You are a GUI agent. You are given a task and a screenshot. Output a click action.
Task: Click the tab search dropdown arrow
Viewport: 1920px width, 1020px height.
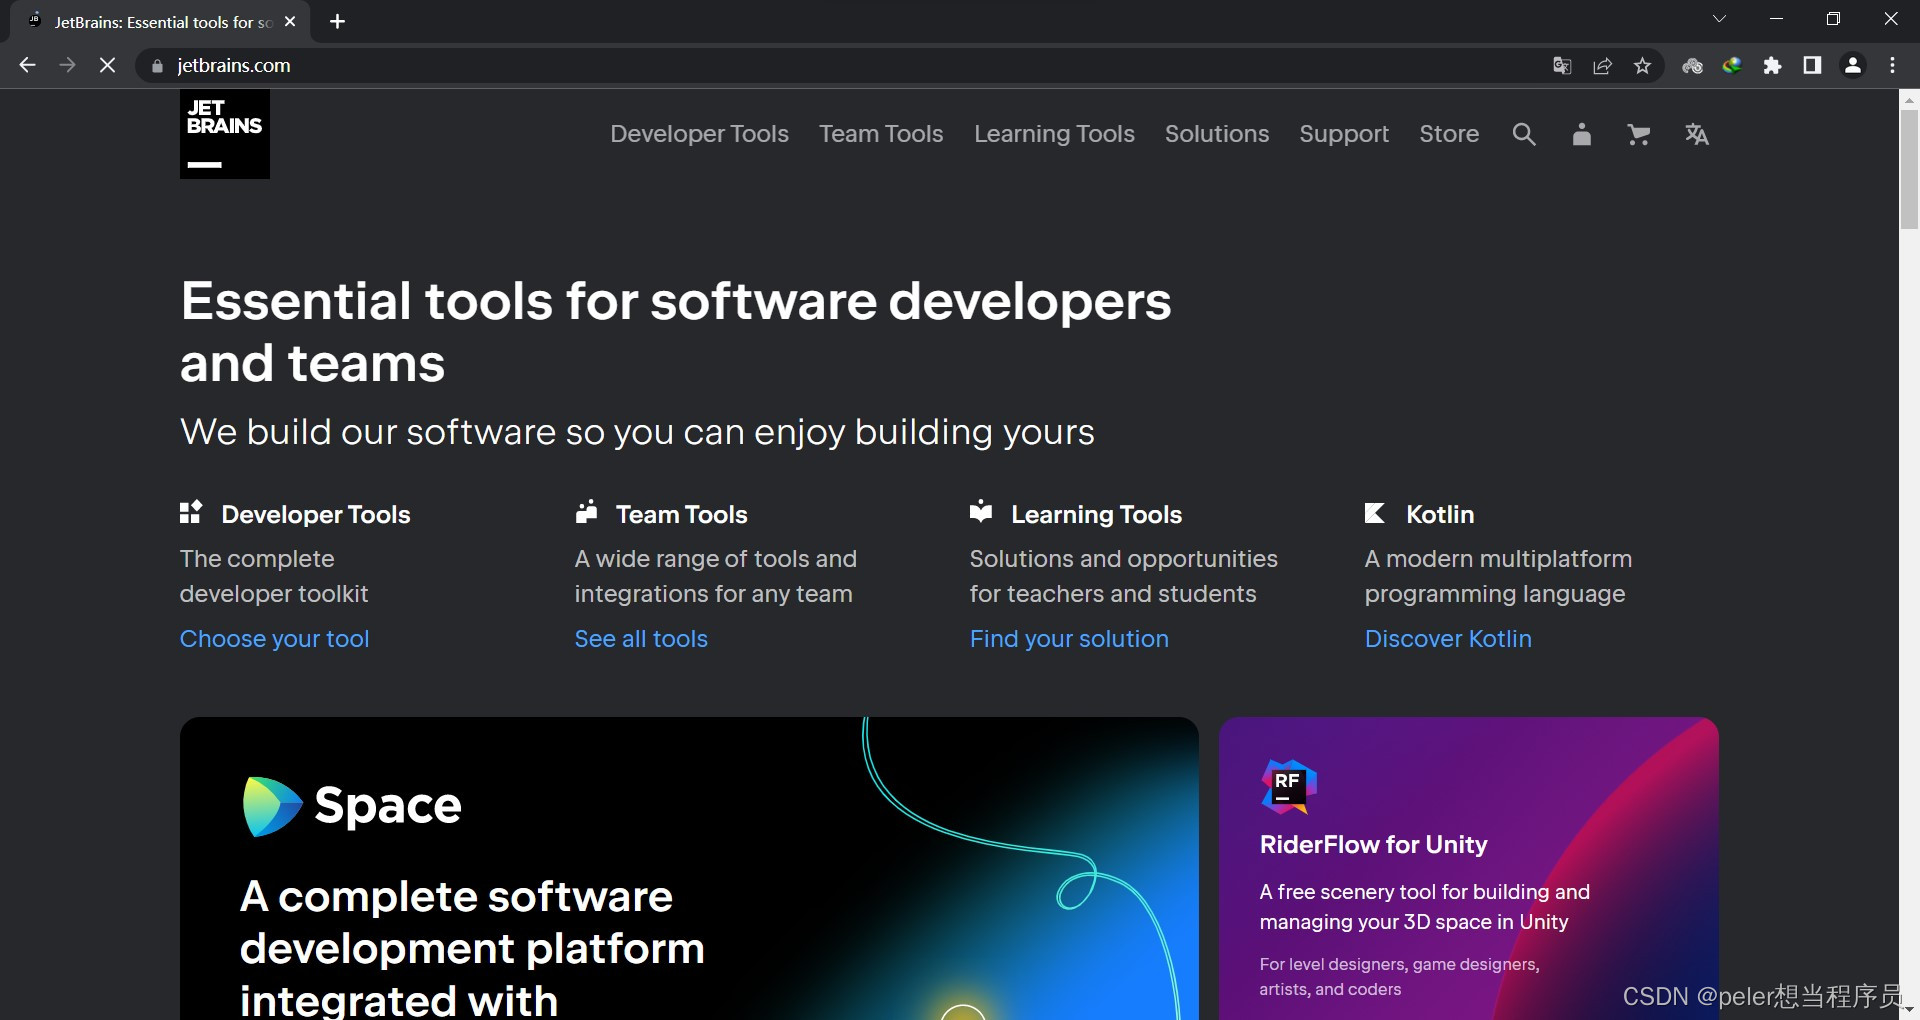1719,19
